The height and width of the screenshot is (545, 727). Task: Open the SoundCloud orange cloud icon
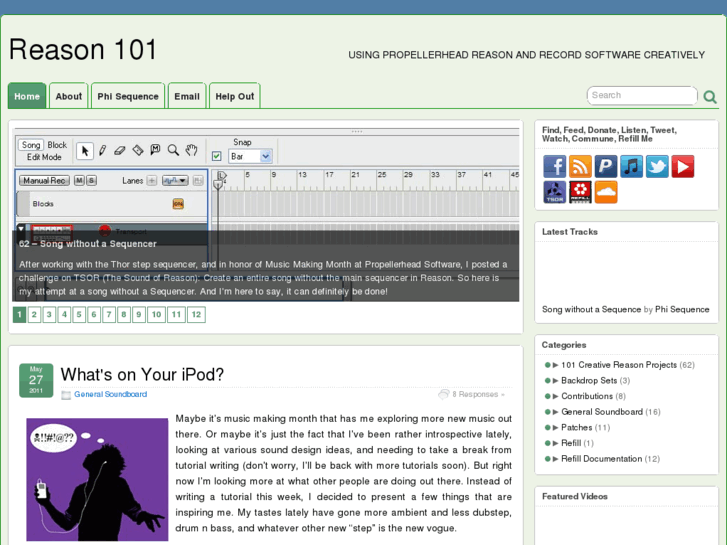click(606, 192)
